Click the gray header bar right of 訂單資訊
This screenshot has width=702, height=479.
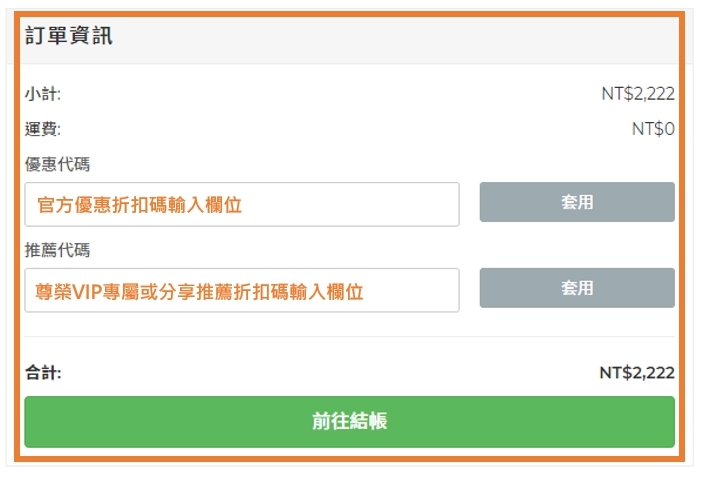400,37
